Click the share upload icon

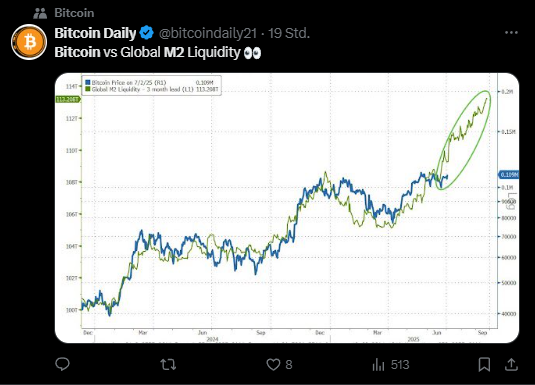[511, 364]
